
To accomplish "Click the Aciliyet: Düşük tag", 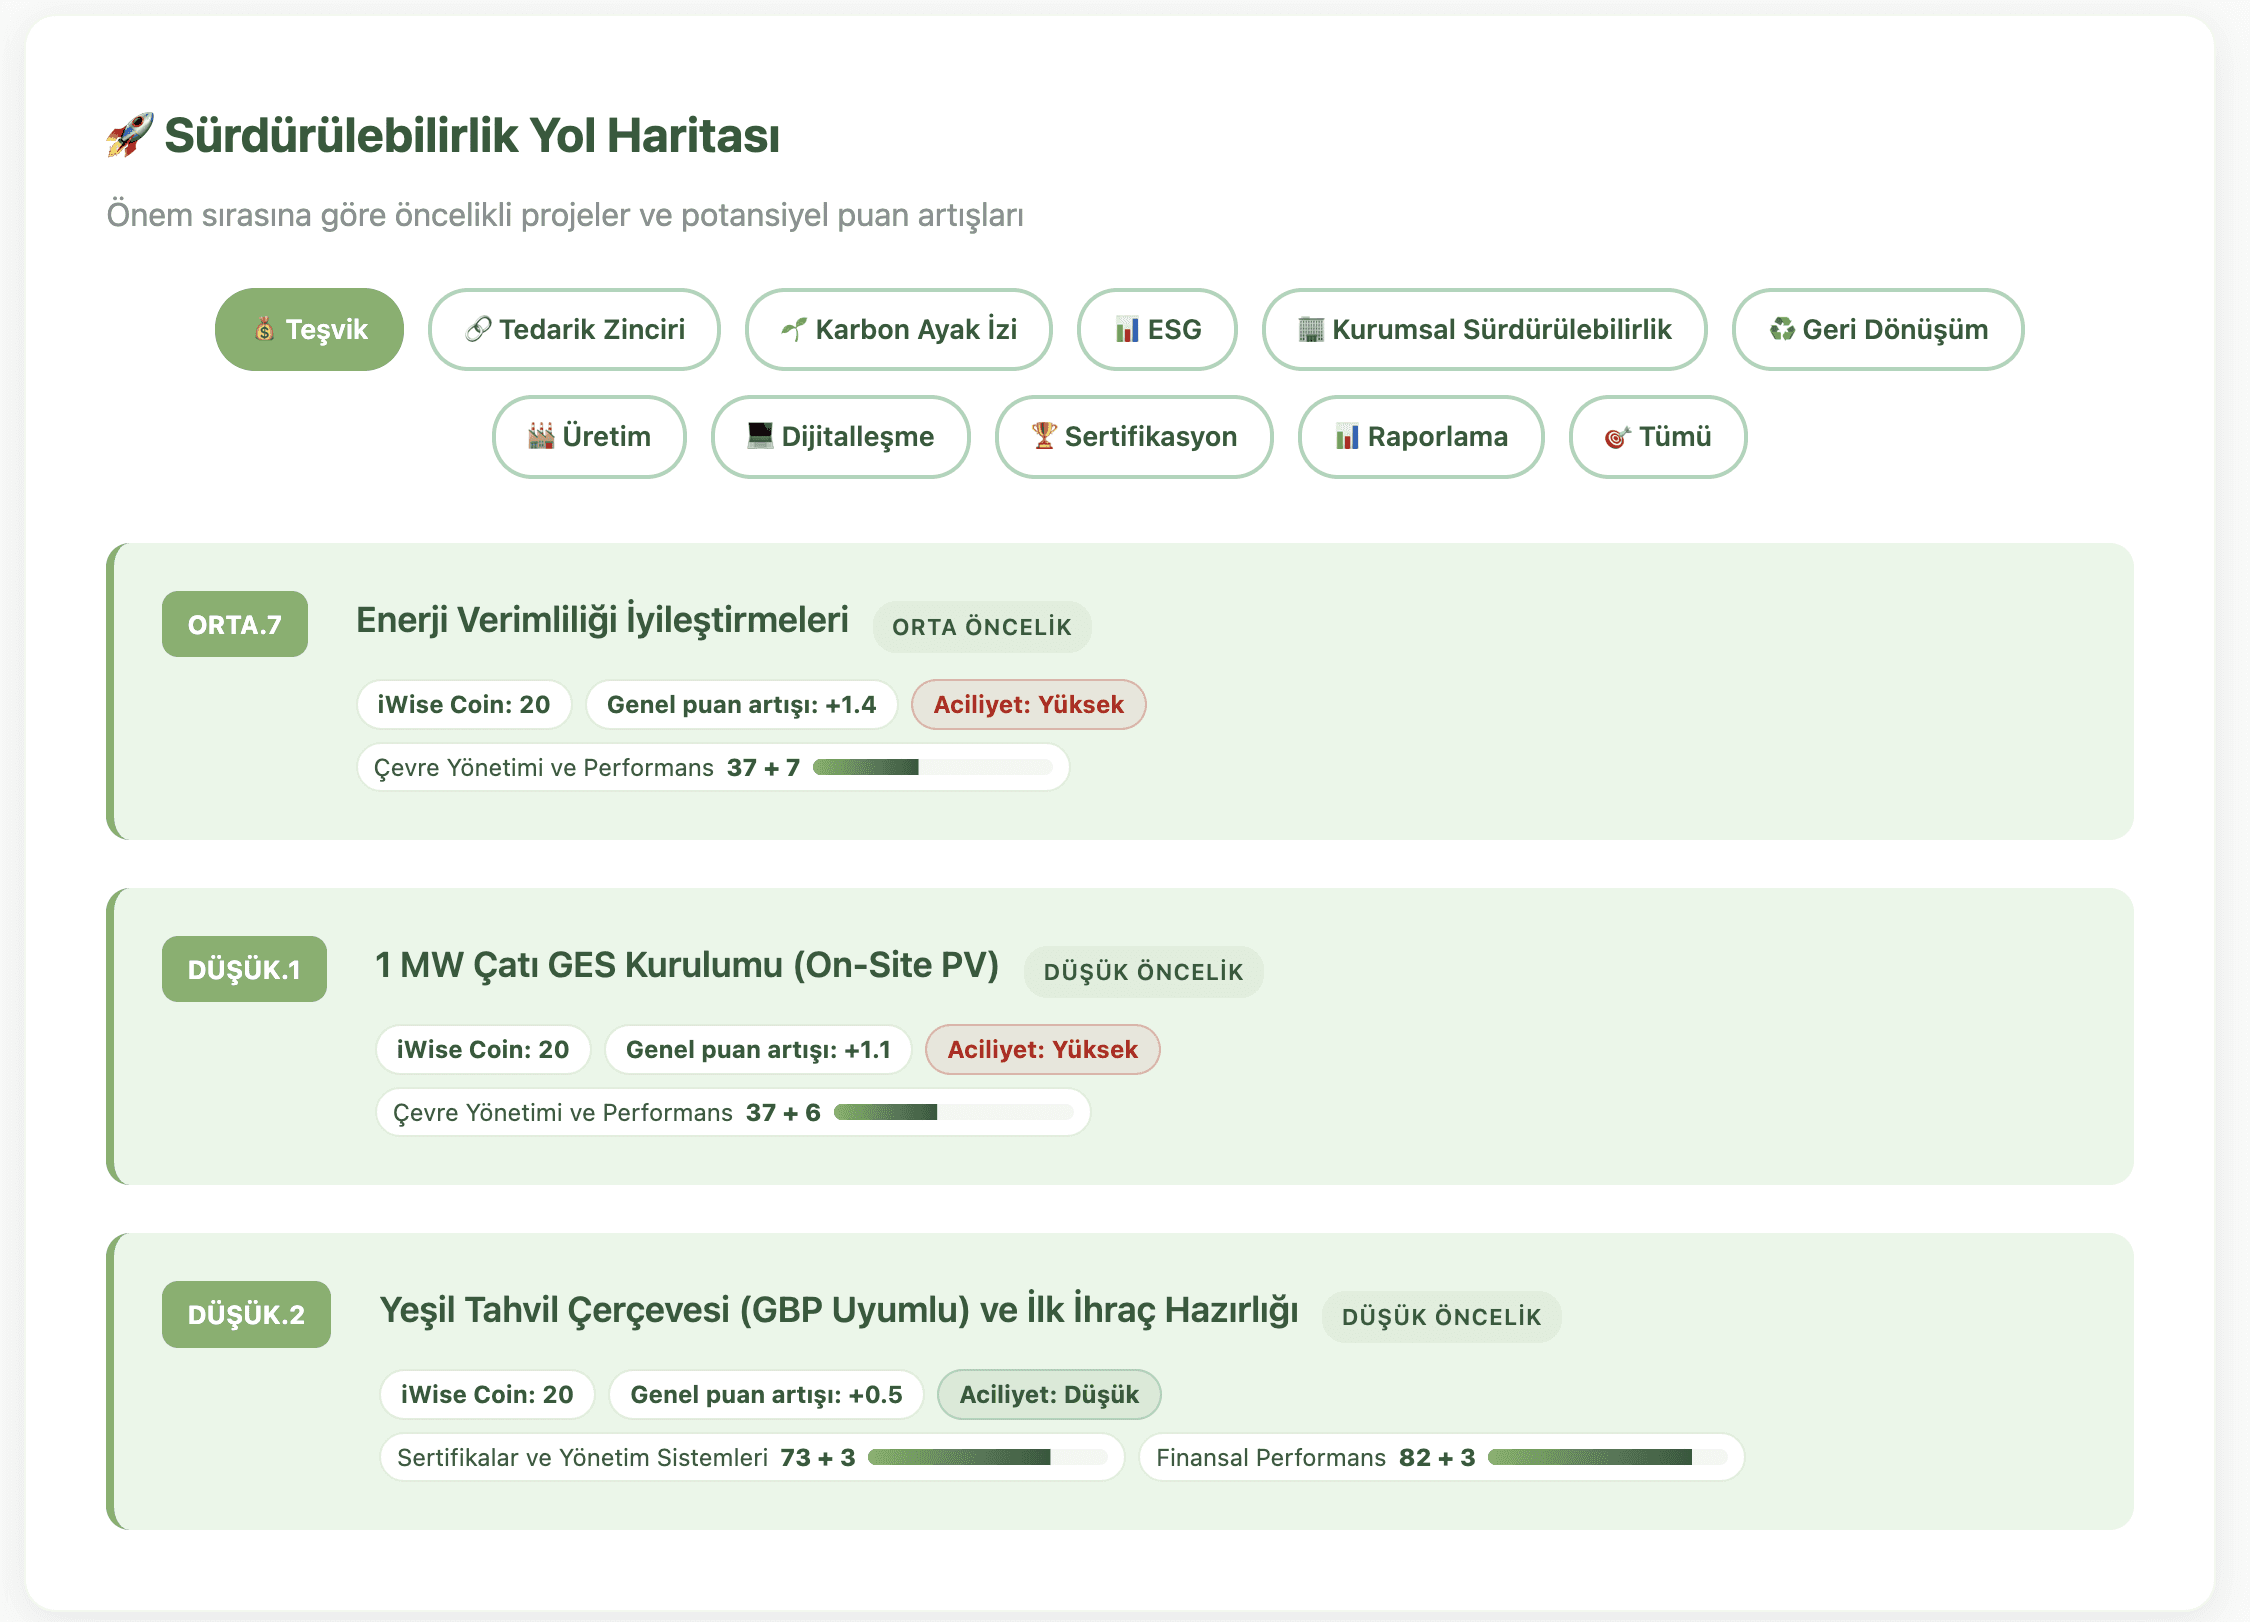I will (1049, 1394).
